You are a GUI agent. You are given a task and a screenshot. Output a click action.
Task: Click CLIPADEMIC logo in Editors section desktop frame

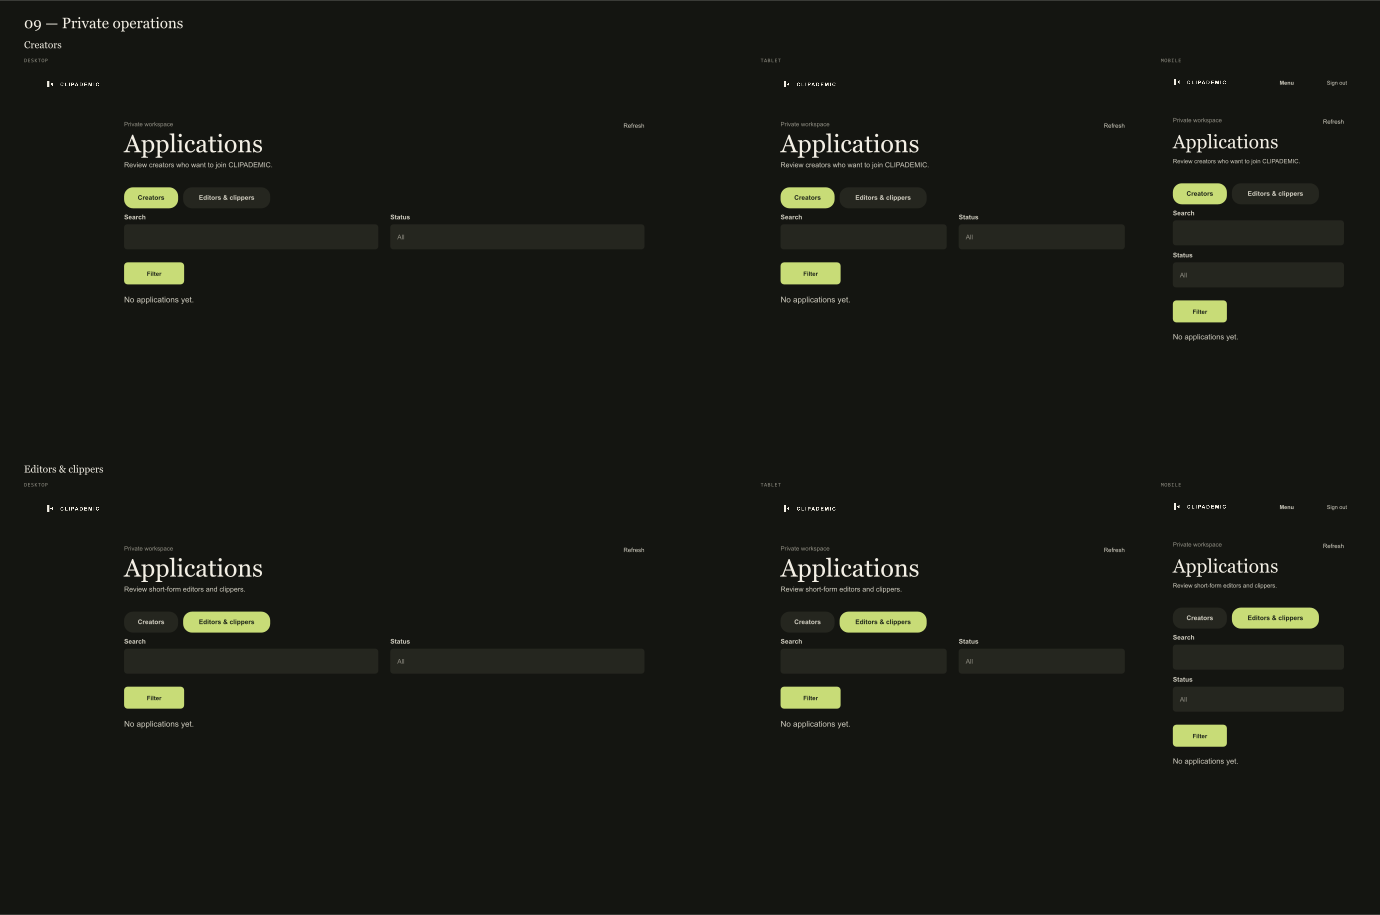tap(73, 508)
